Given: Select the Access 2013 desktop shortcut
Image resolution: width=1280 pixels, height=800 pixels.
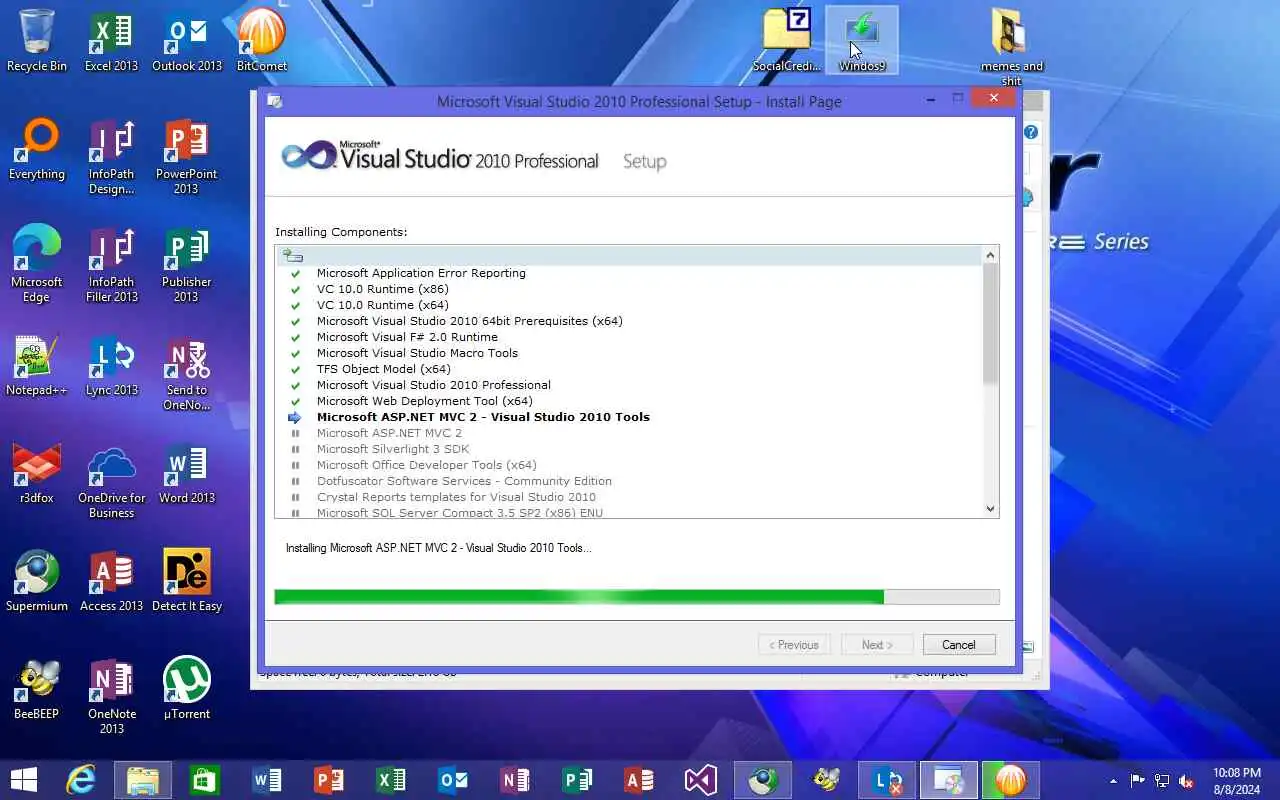Looking at the screenshot, I should click(112, 581).
